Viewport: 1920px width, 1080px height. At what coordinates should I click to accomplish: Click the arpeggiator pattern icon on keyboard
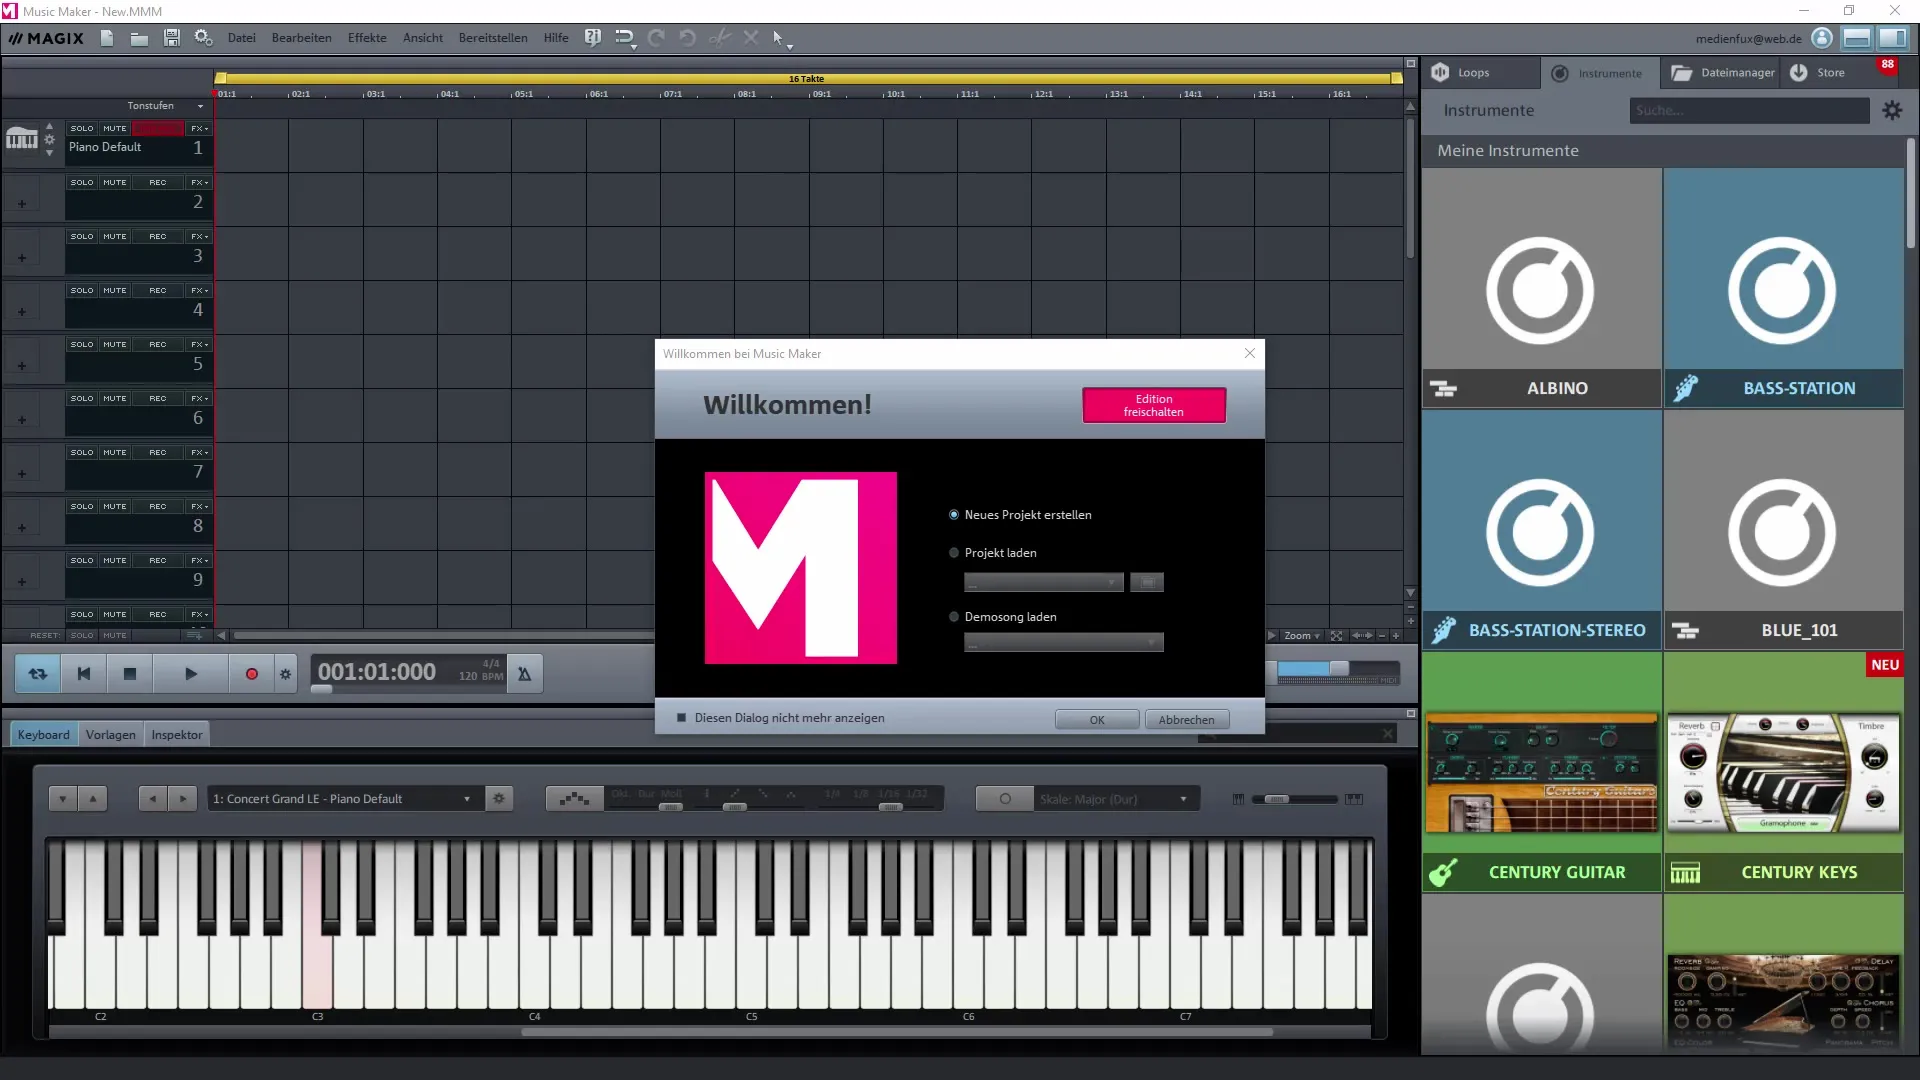pyautogui.click(x=574, y=798)
